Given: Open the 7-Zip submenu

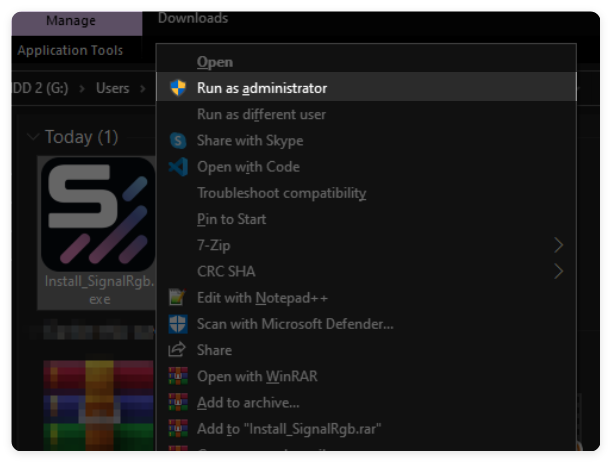Looking at the screenshot, I should point(366,245).
